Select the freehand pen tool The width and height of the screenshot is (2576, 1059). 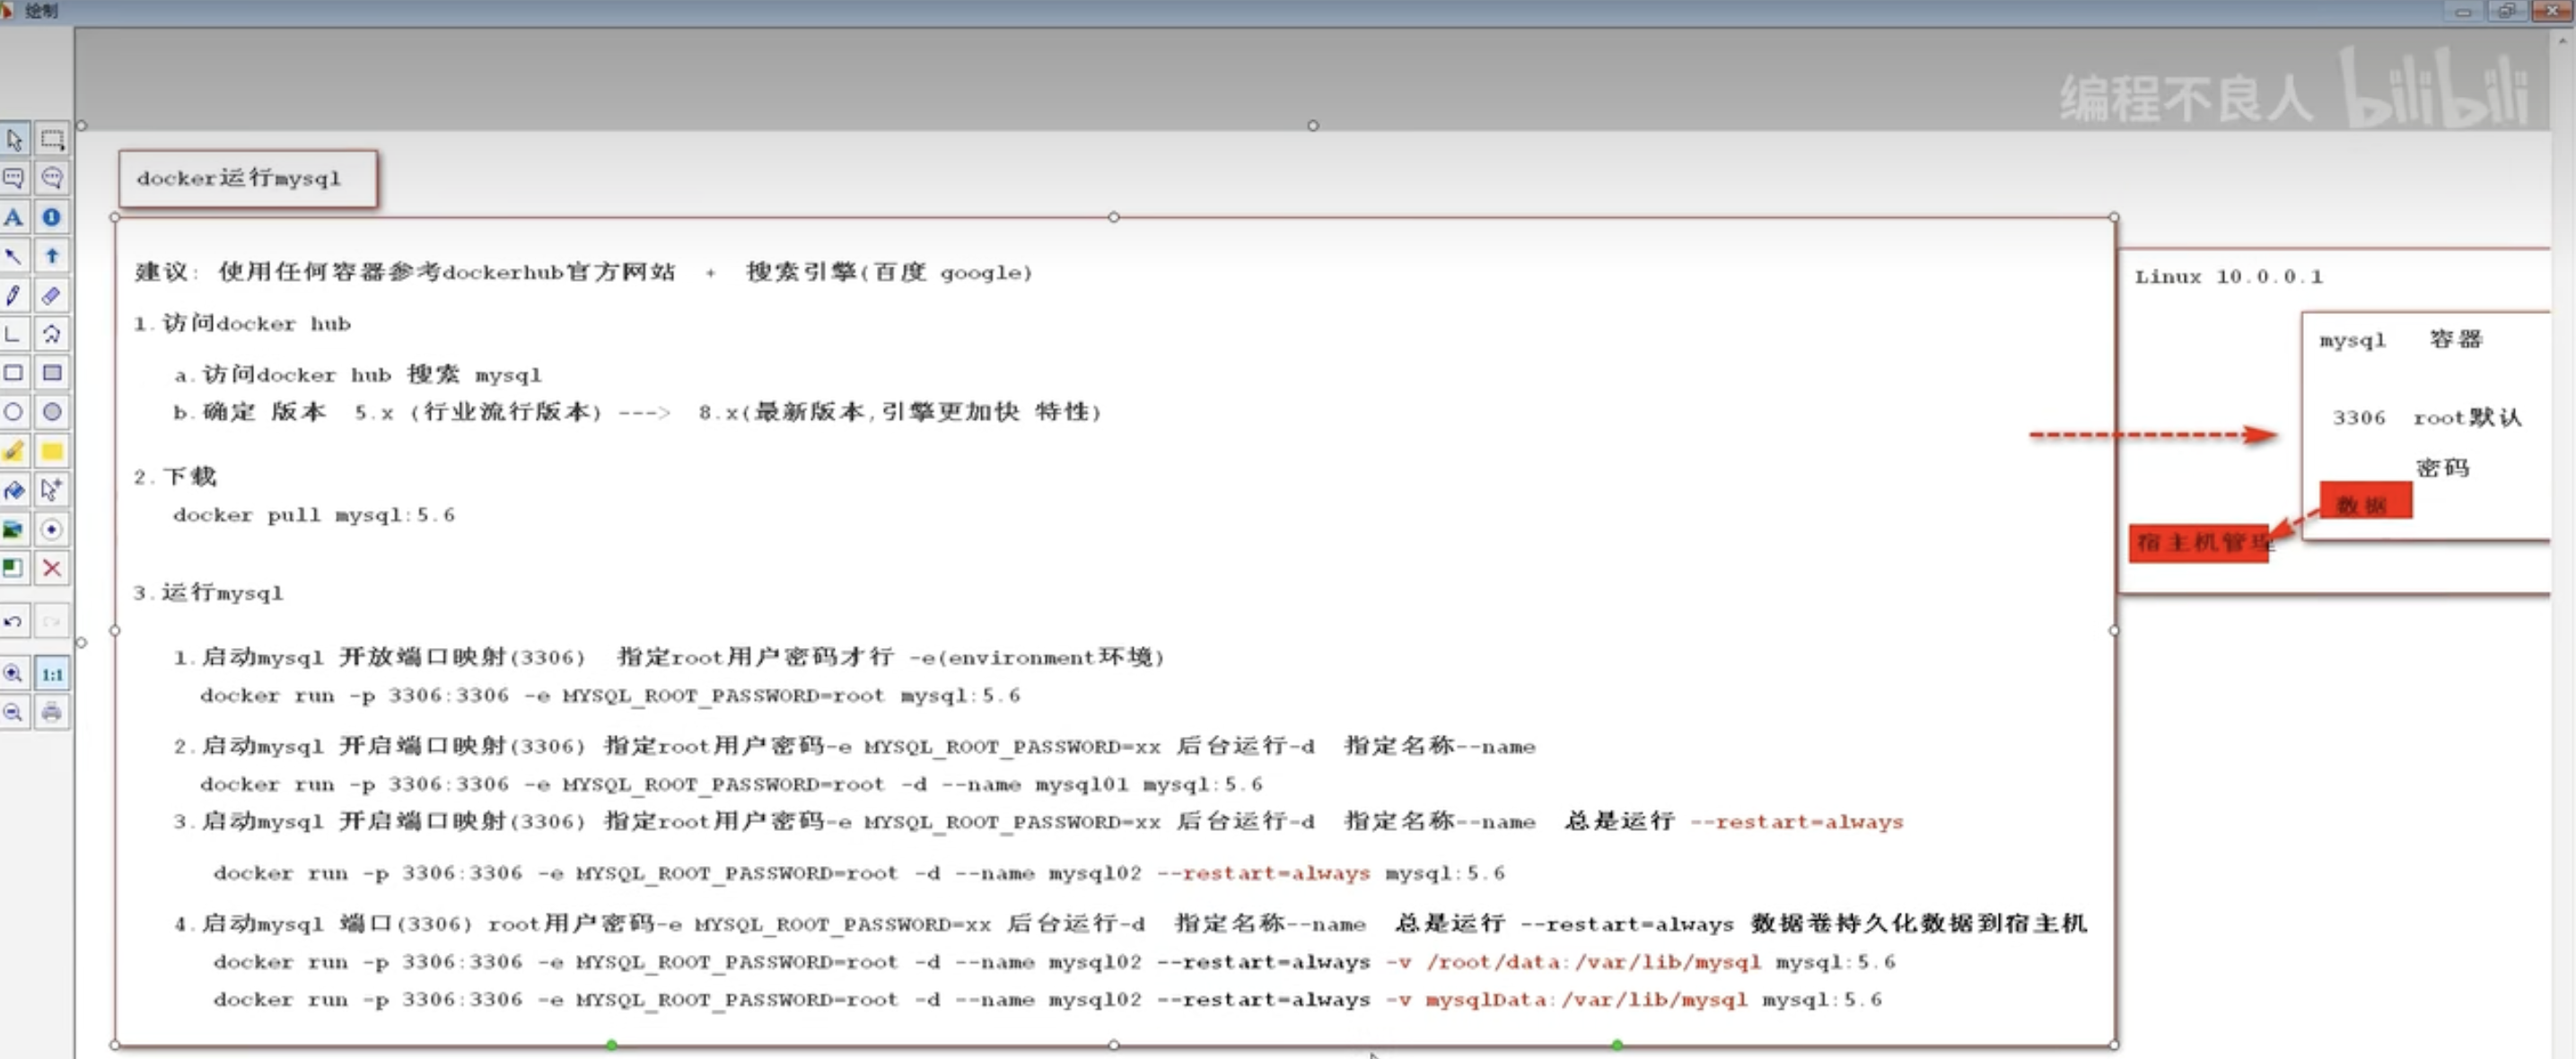pyautogui.click(x=14, y=295)
